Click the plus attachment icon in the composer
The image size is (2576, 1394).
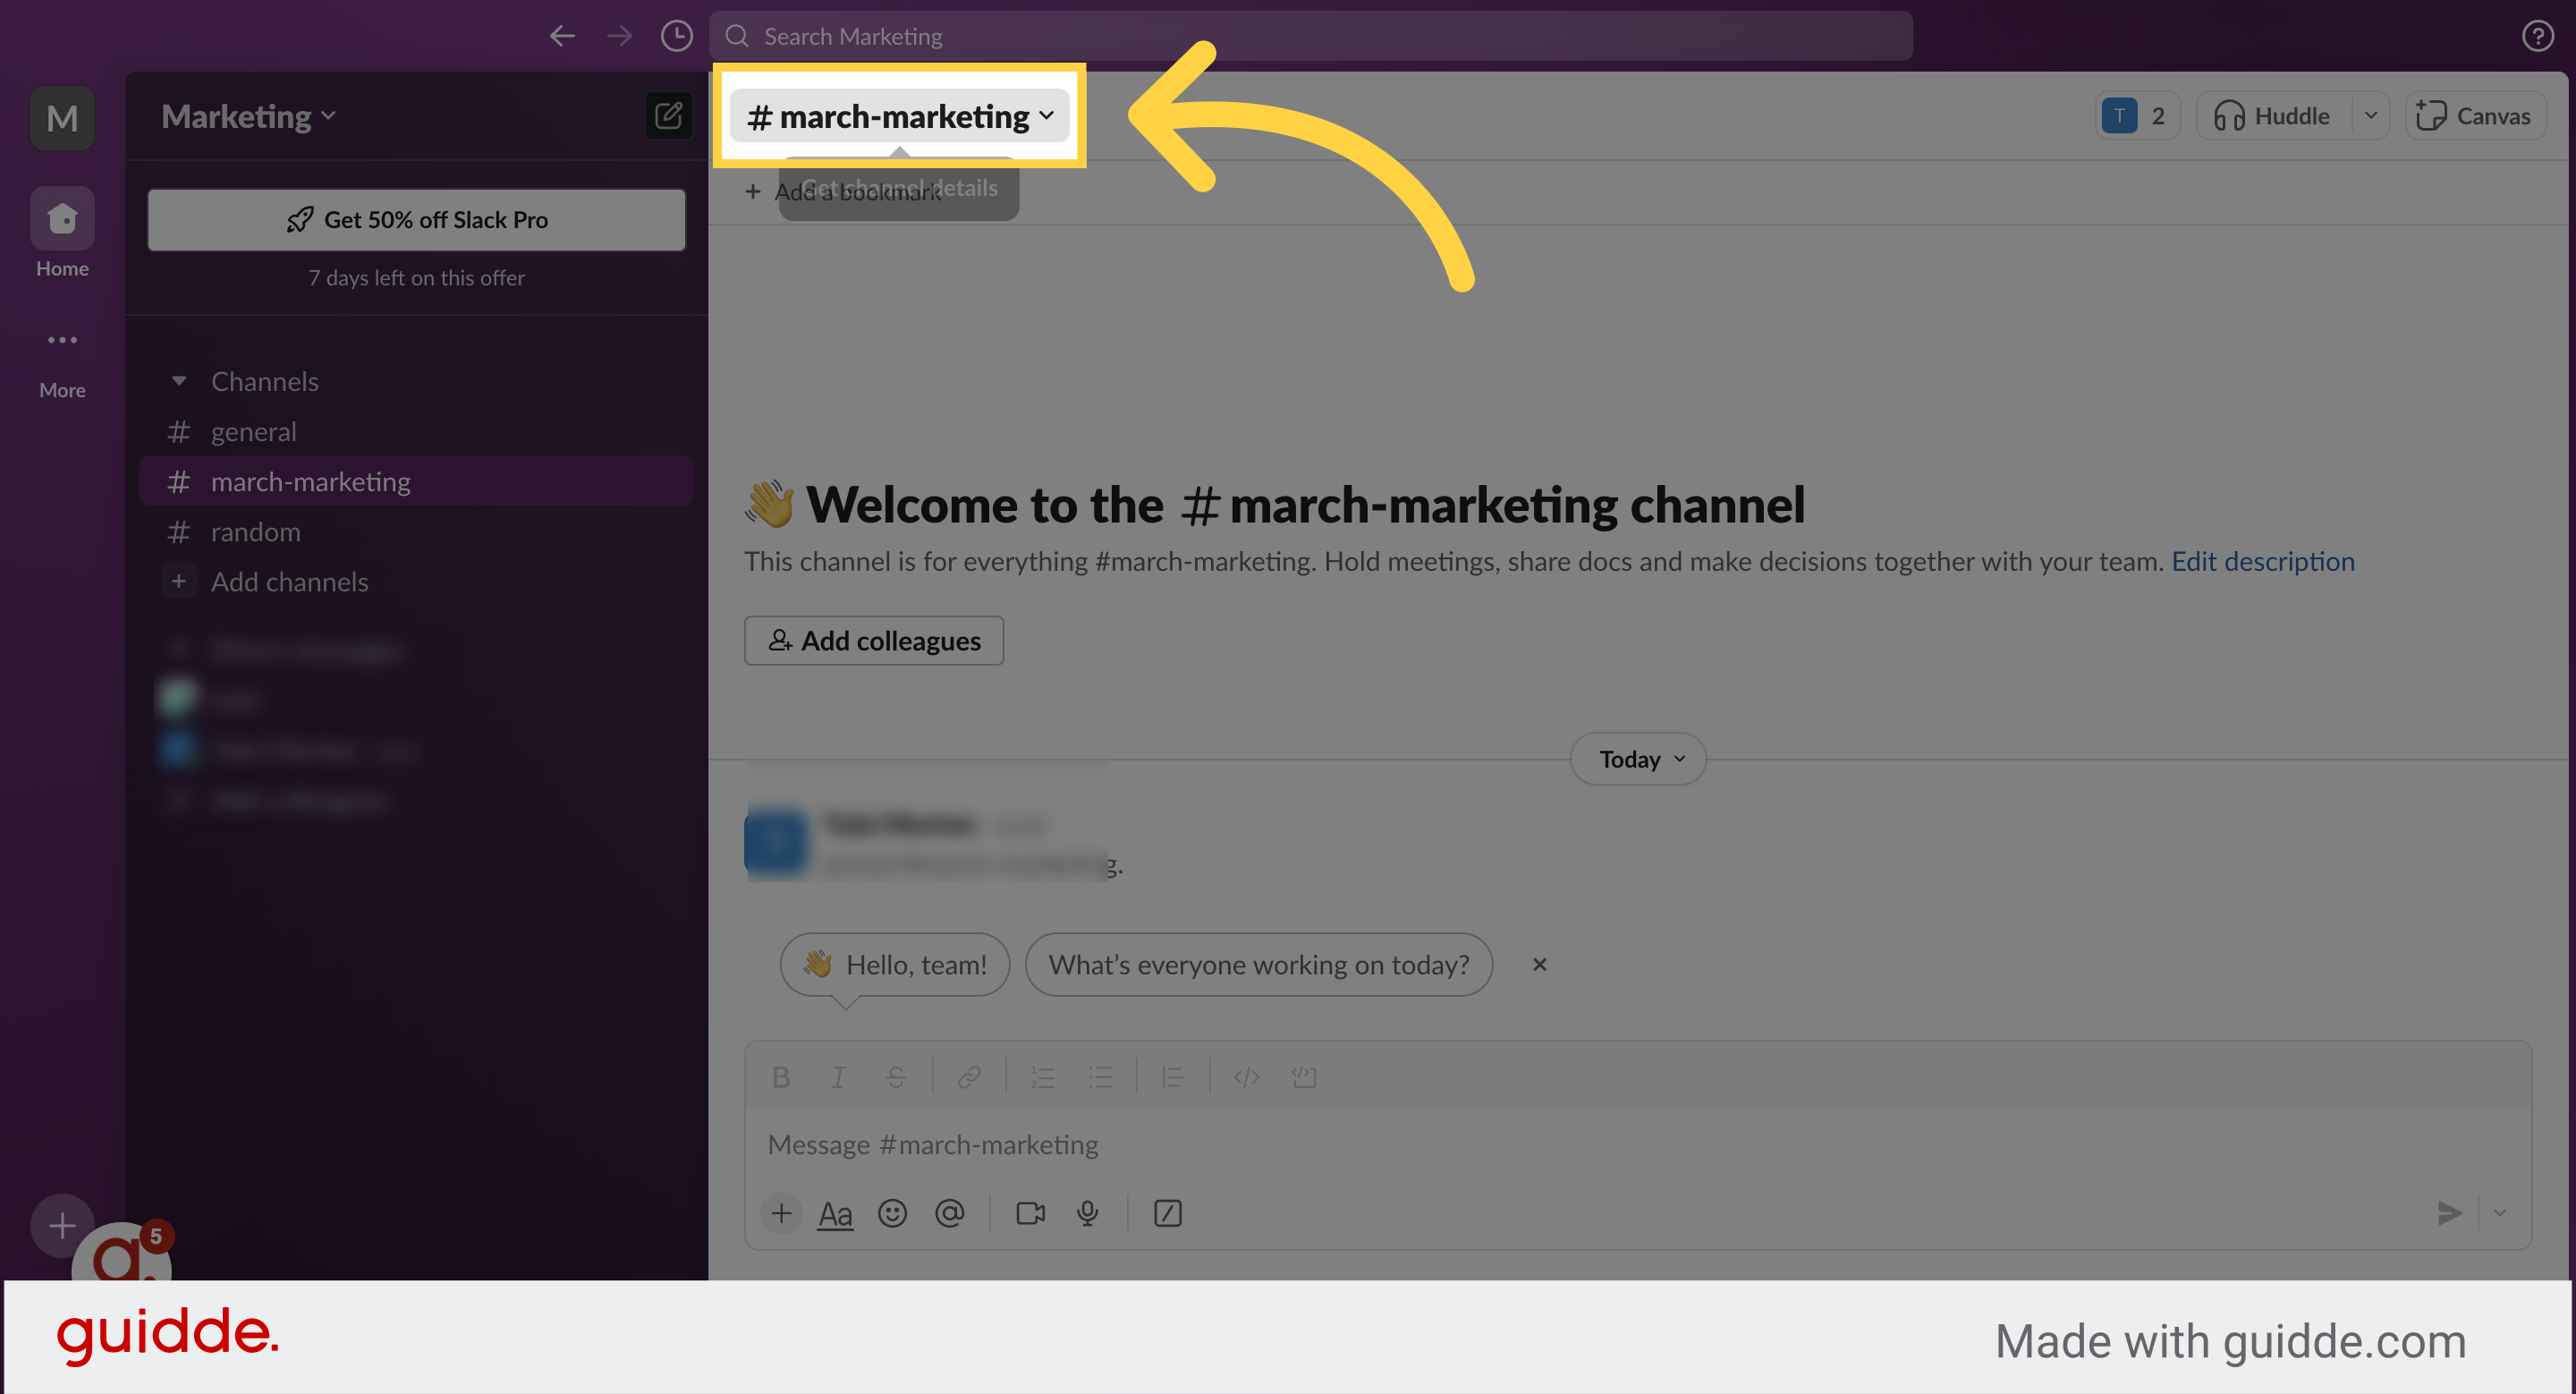coord(781,1213)
